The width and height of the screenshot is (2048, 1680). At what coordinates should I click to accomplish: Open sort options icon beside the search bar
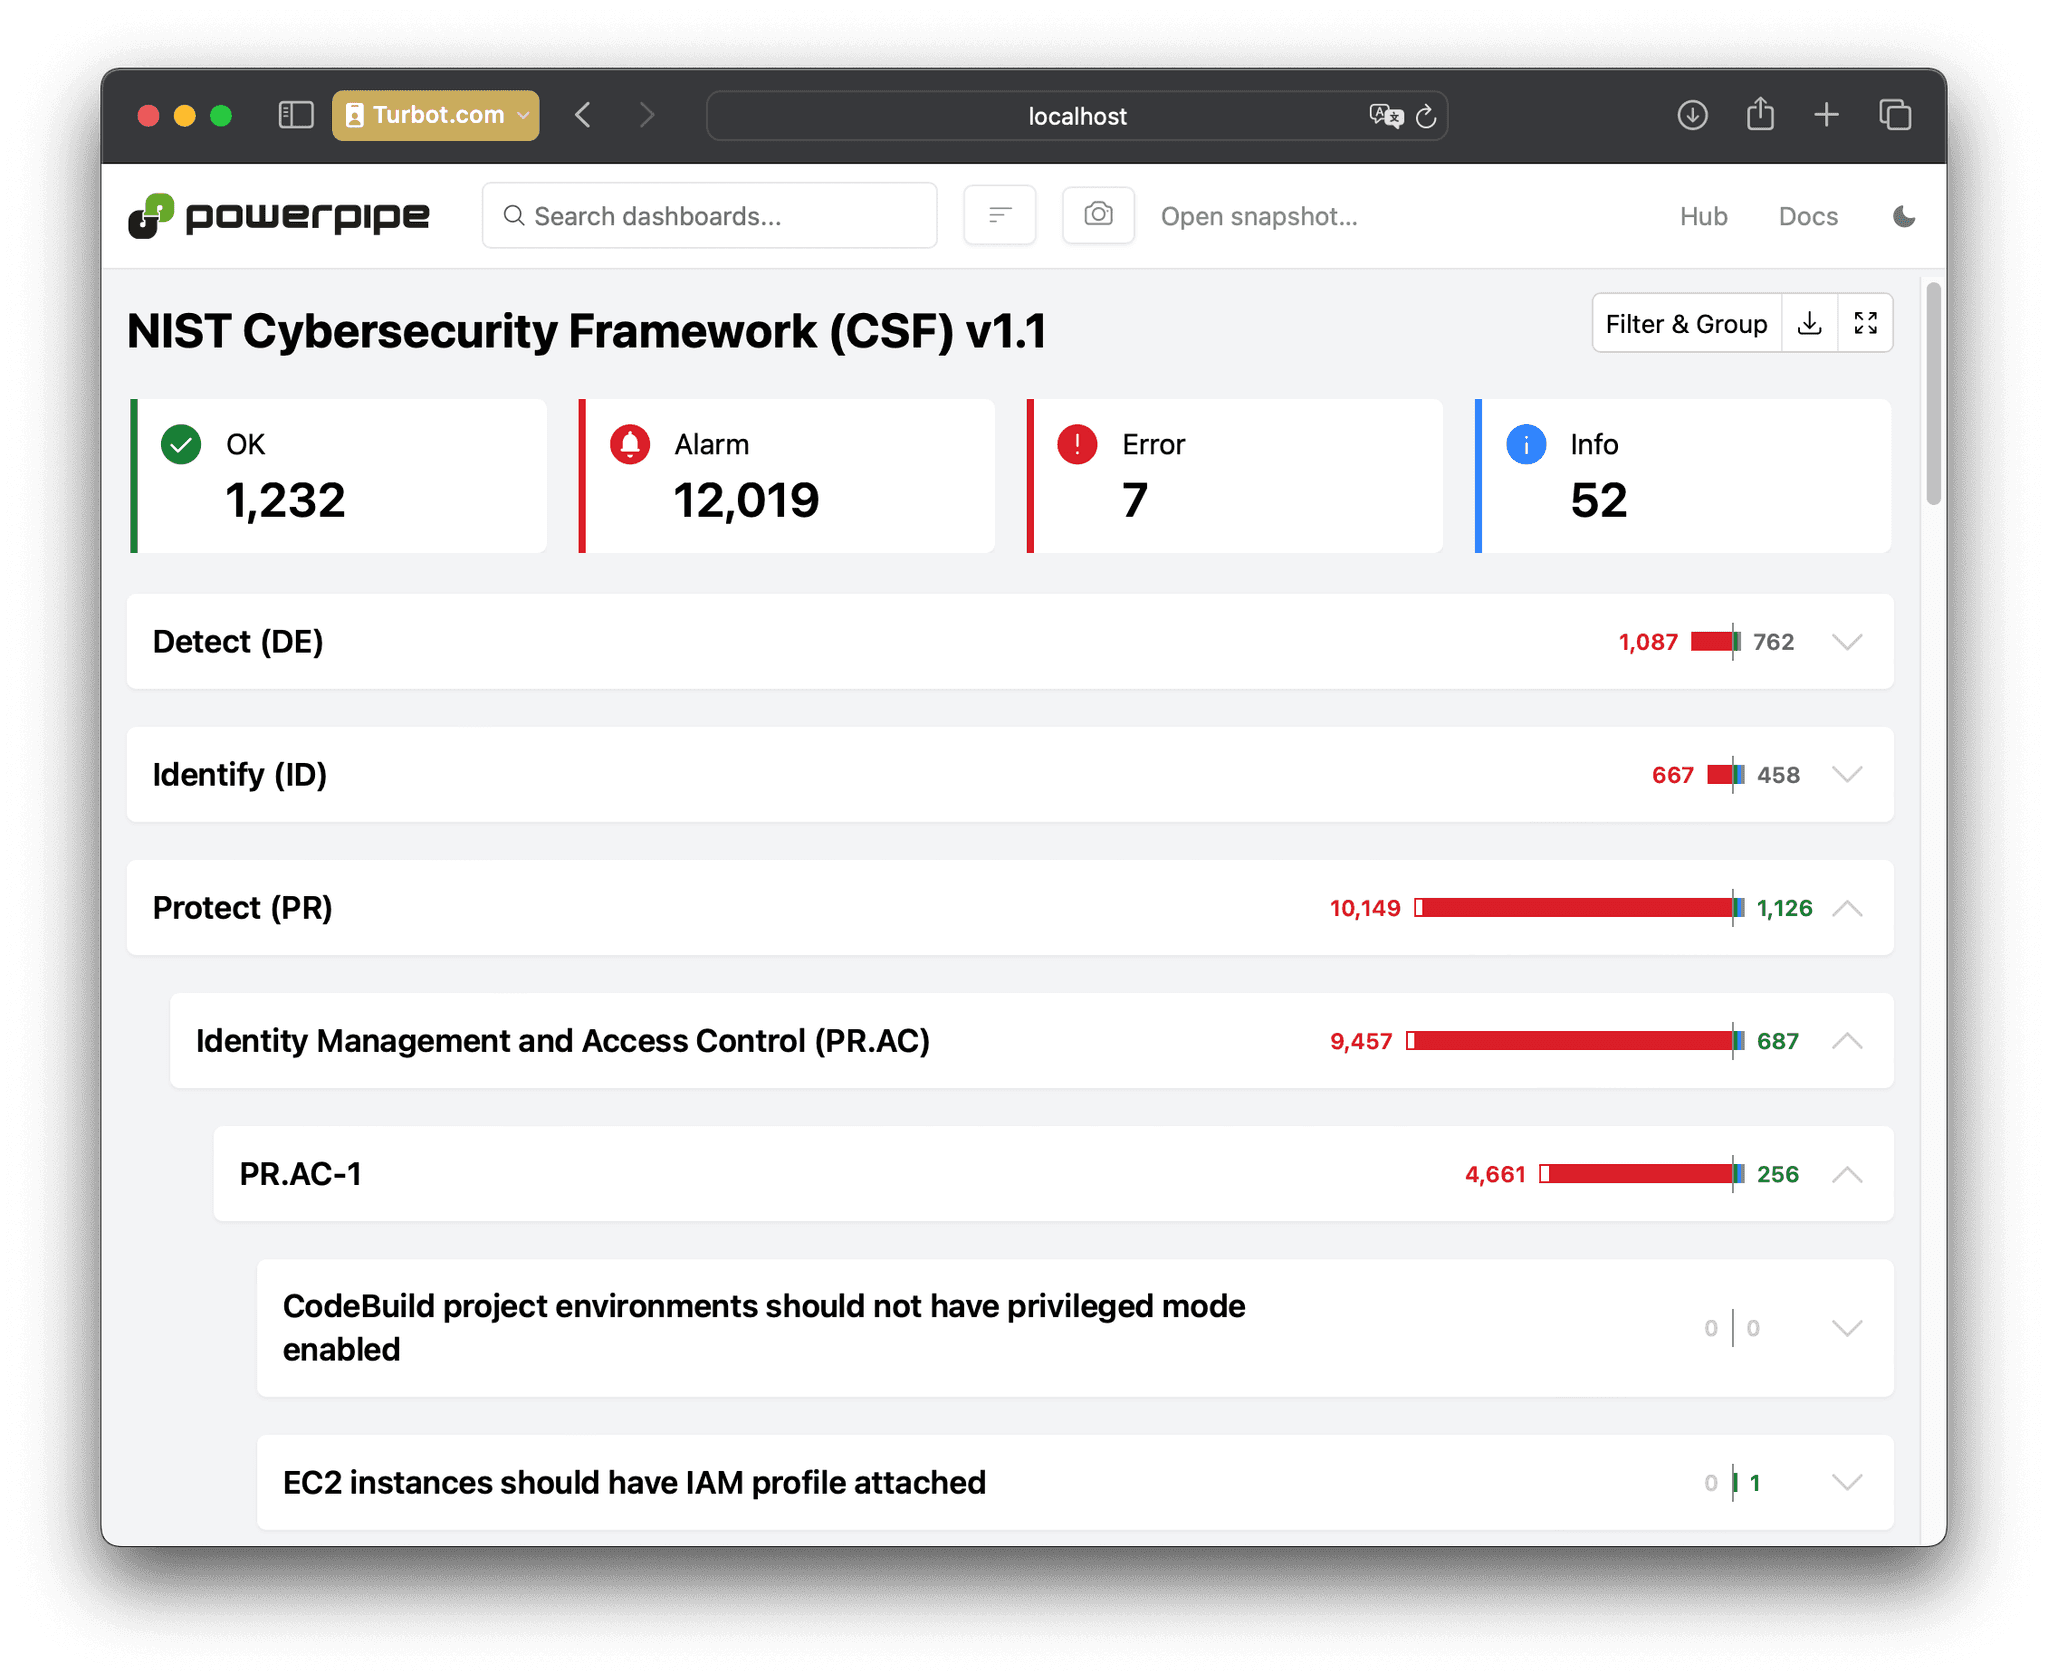coord(999,215)
